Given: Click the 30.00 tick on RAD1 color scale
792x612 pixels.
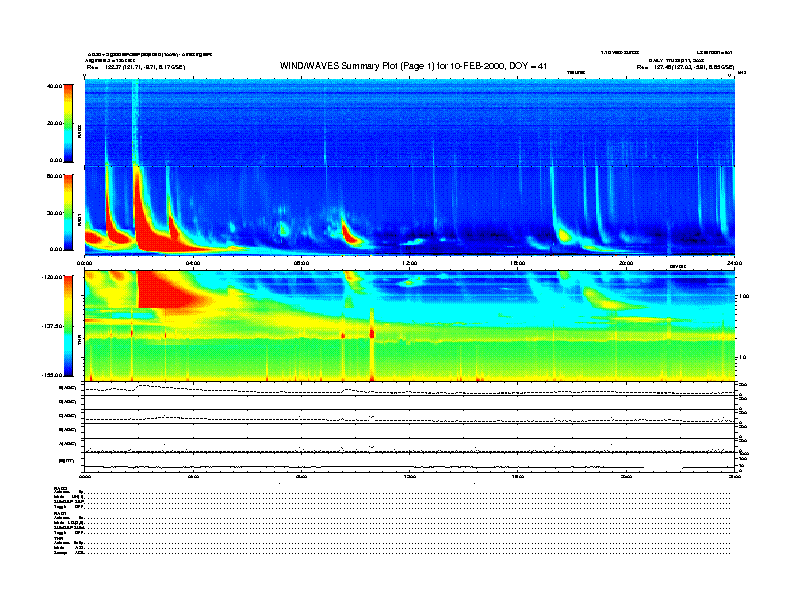Looking at the screenshot, I should (x=54, y=213).
